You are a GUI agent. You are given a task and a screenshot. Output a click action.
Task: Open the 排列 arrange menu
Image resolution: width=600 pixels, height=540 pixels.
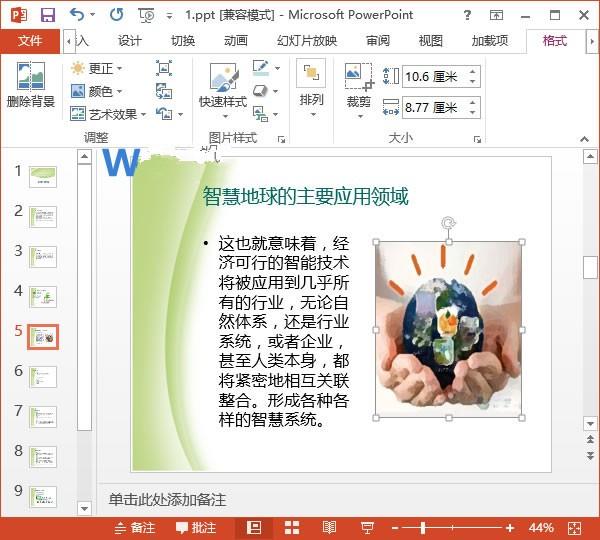coord(311,89)
